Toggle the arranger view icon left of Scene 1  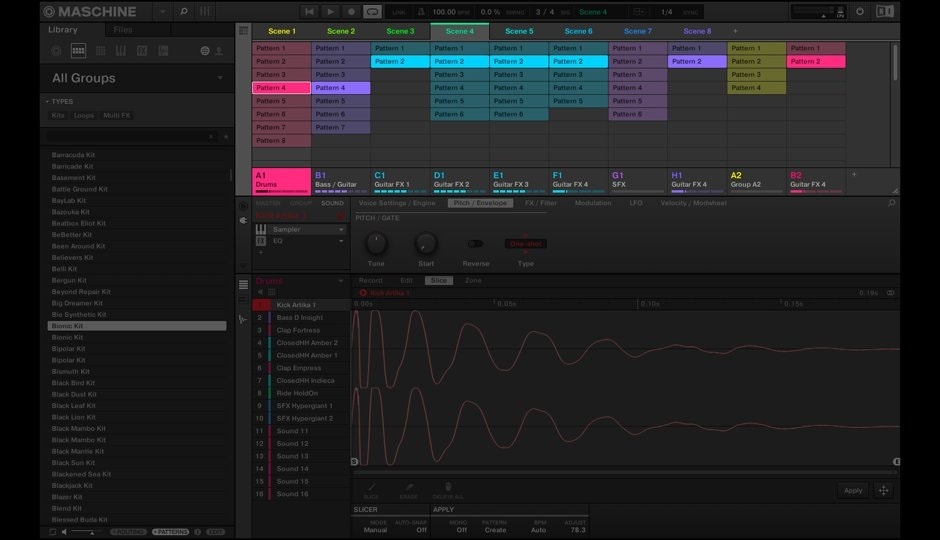click(243, 31)
